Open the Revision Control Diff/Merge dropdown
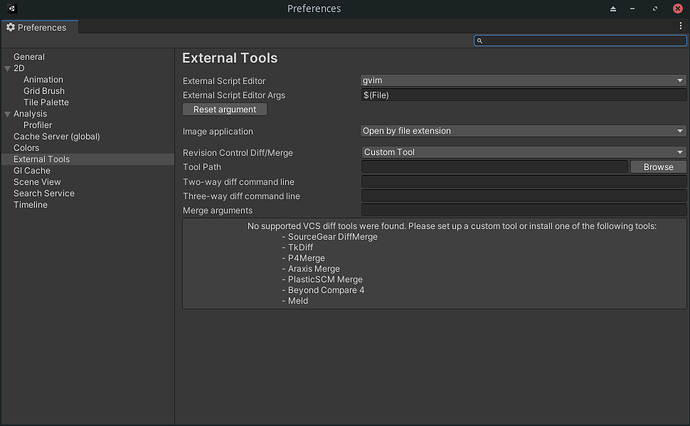Image resolution: width=690 pixels, height=426 pixels. click(x=523, y=152)
